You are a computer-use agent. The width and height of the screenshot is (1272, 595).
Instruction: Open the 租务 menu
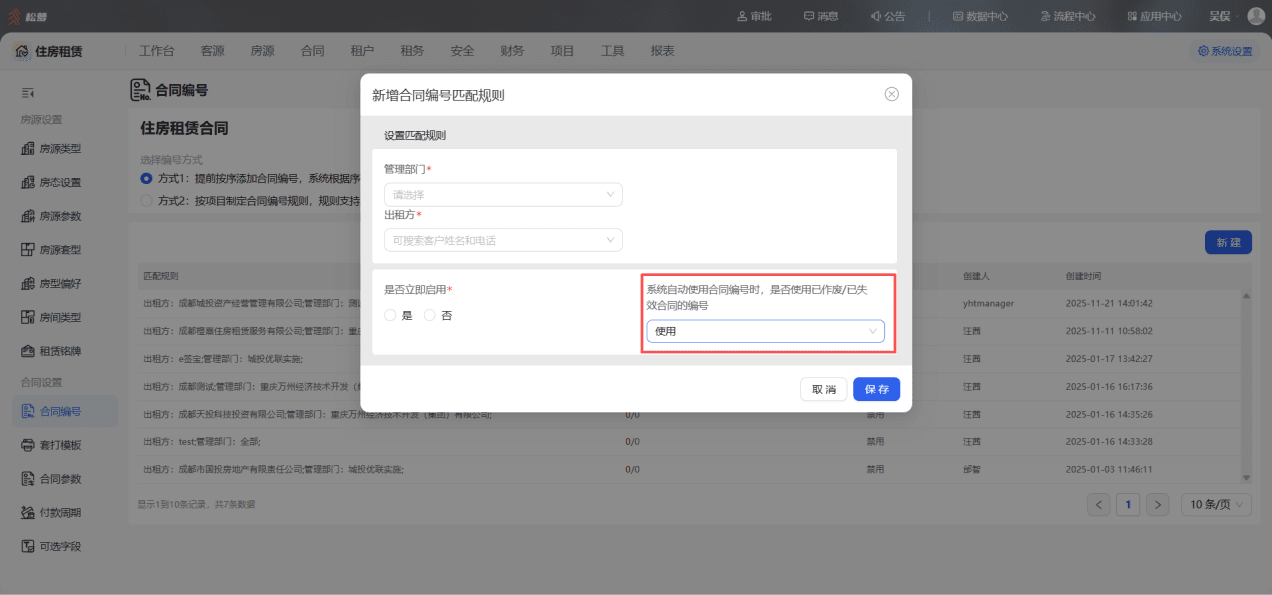coord(412,51)
